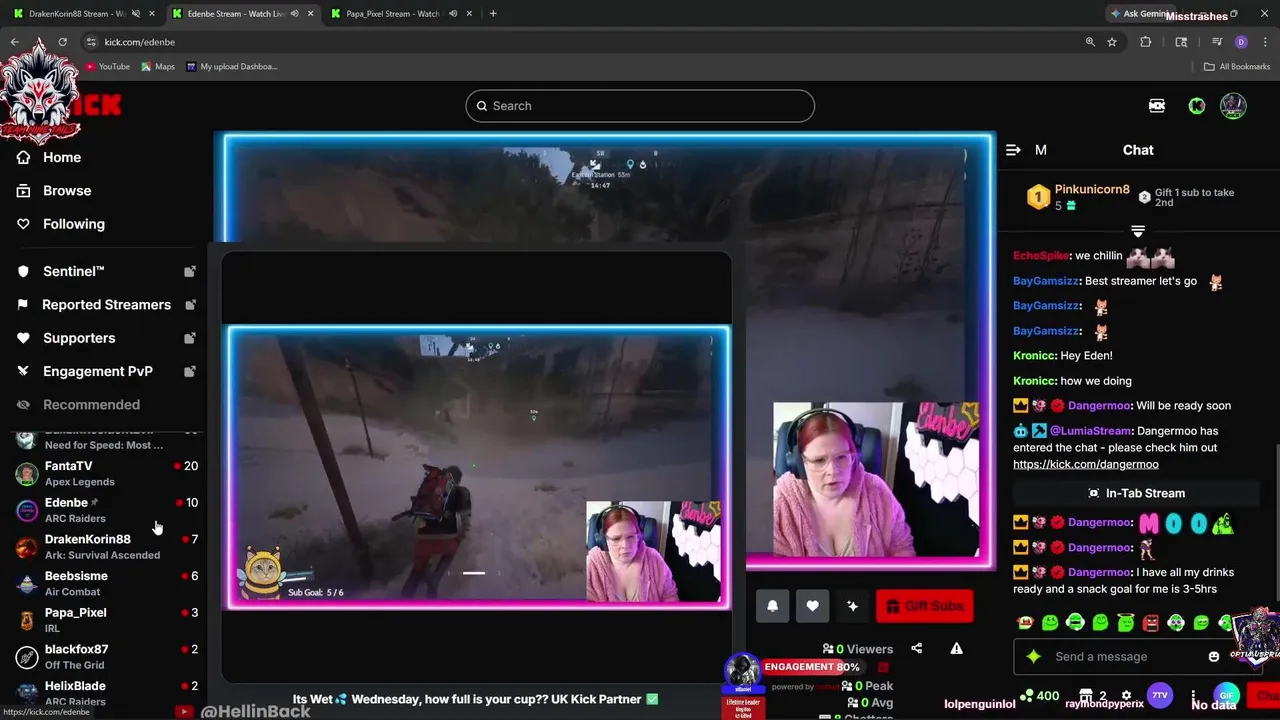Open HelixBlade channel in sidebar

tap(107, 693)
